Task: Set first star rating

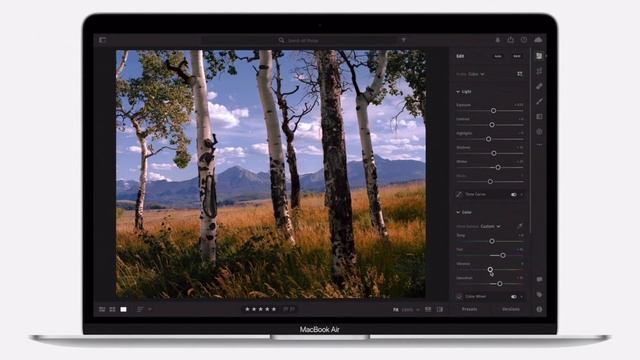Action: point(247,309)
